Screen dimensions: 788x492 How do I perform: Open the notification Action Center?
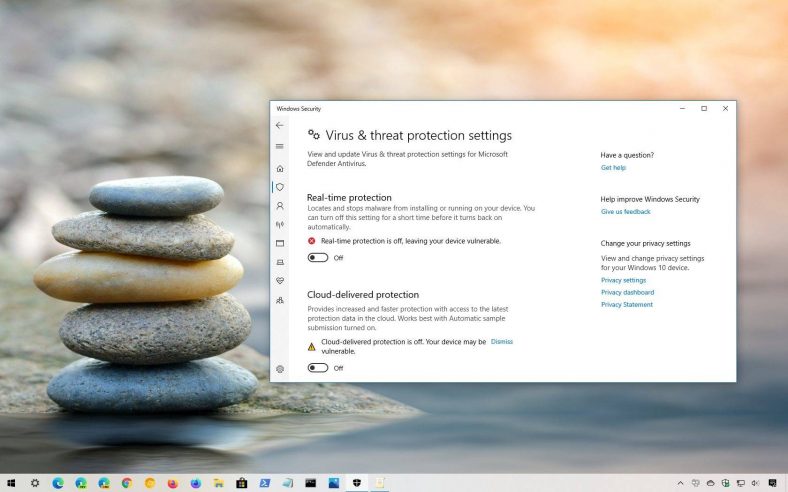pyautogui.click(x=772, y=483)
